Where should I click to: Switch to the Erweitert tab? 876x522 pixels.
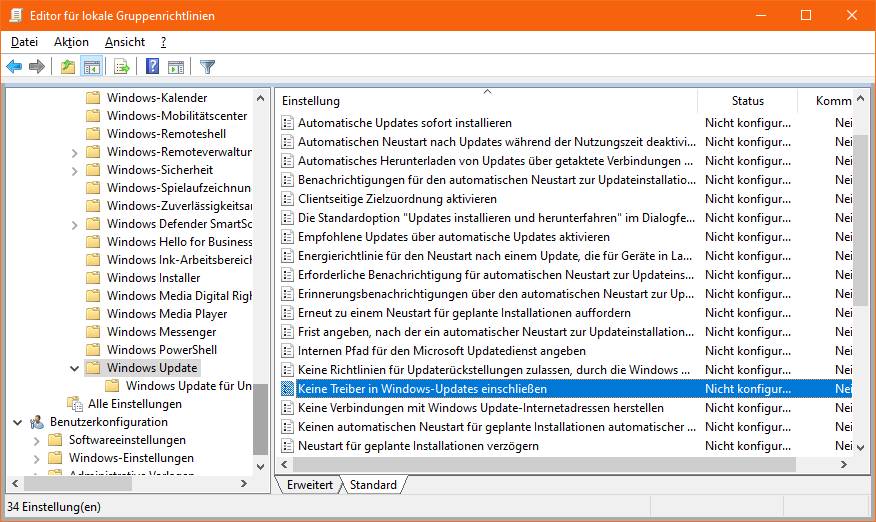(310, 485)
